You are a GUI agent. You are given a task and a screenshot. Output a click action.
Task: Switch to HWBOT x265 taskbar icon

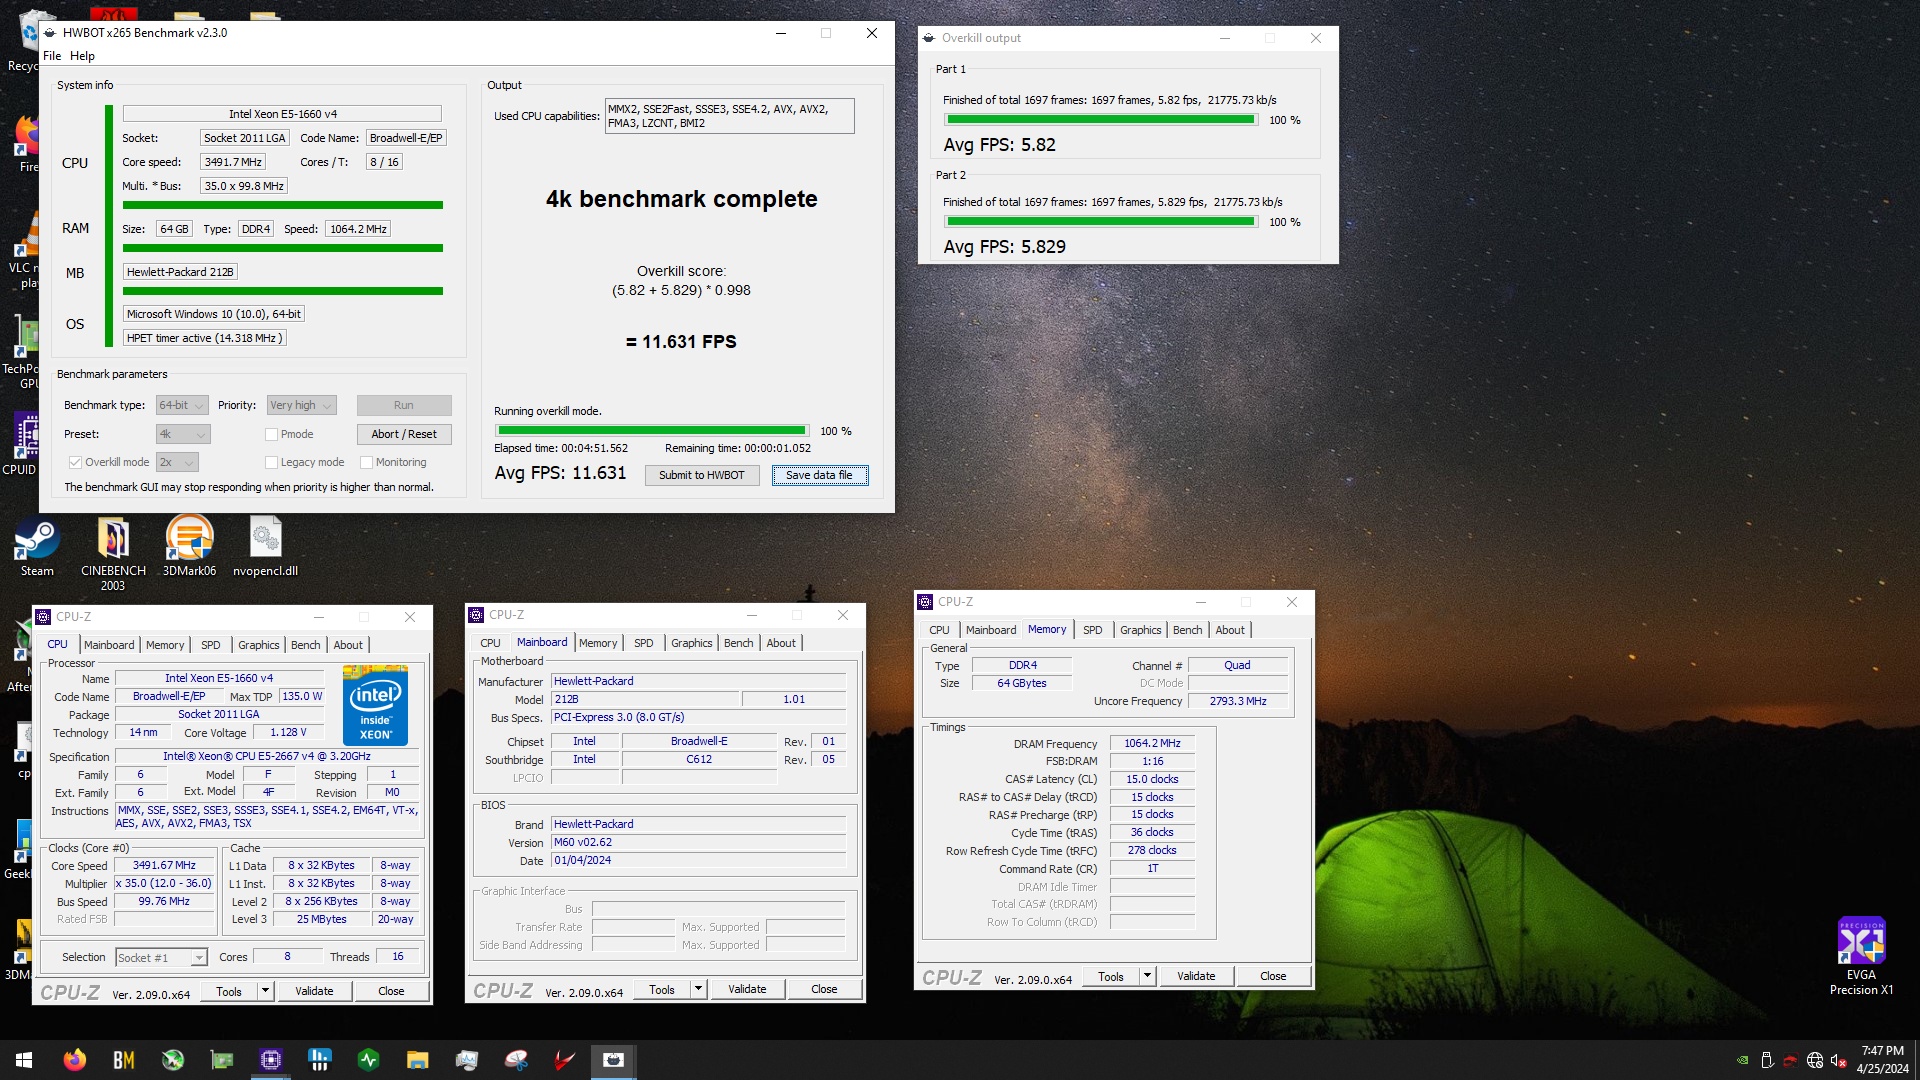pos(614,1060)
